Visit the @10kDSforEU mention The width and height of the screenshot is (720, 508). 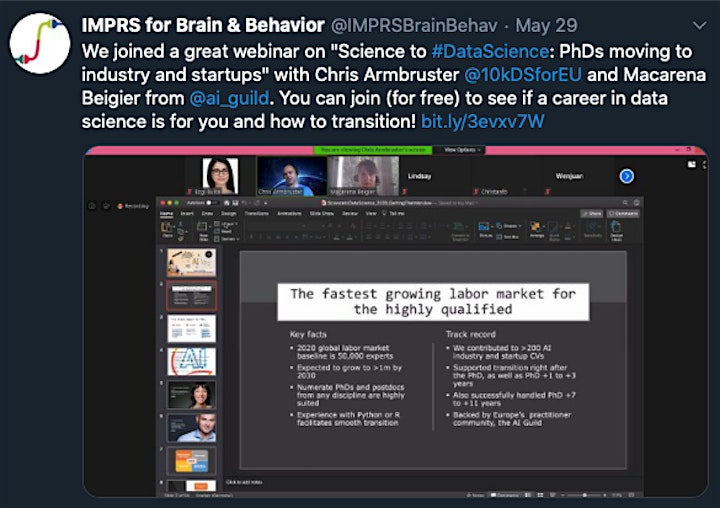pos(523,74)
